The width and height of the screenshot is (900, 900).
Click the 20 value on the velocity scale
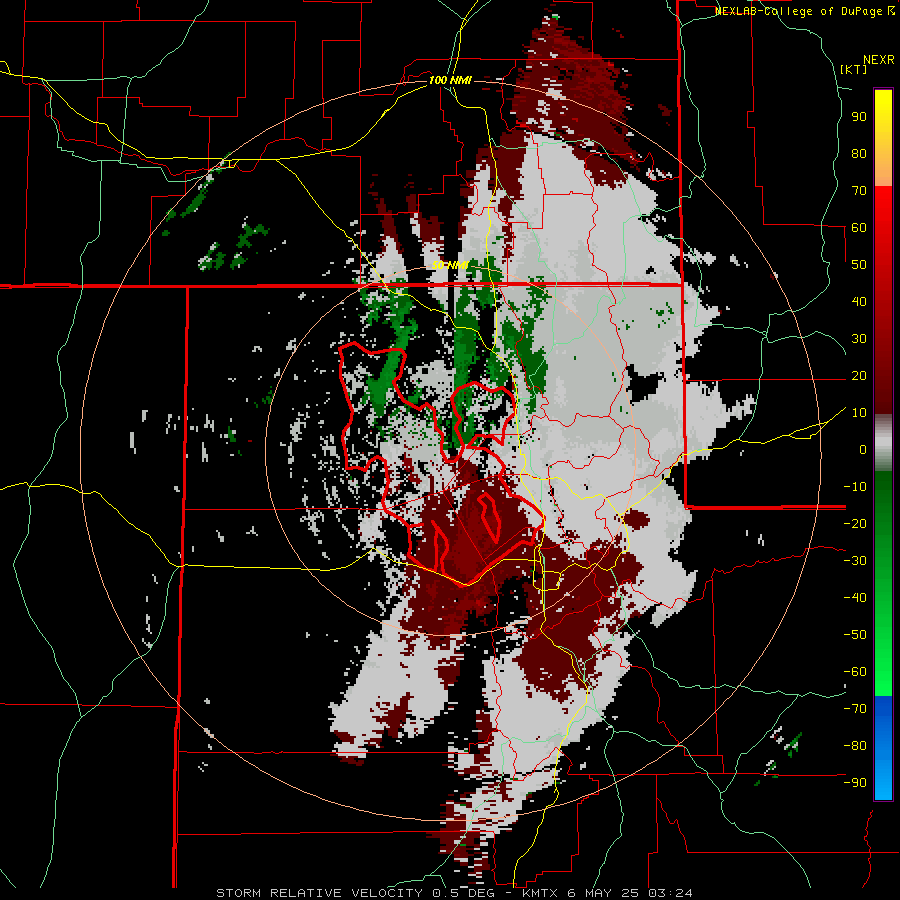[x=859, y=376]
